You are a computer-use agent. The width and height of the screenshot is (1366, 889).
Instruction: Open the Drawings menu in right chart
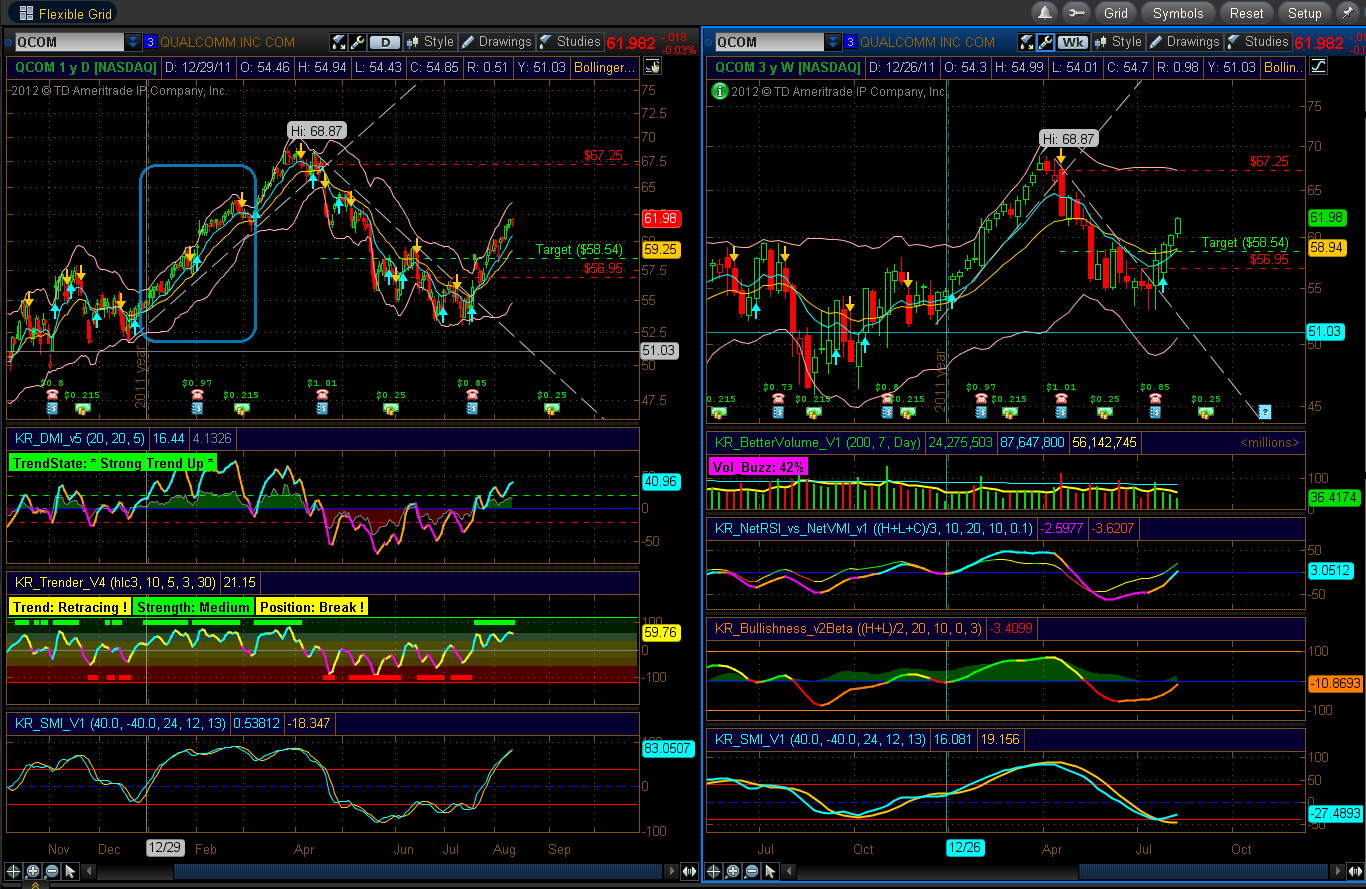(x=1185, y=42)
